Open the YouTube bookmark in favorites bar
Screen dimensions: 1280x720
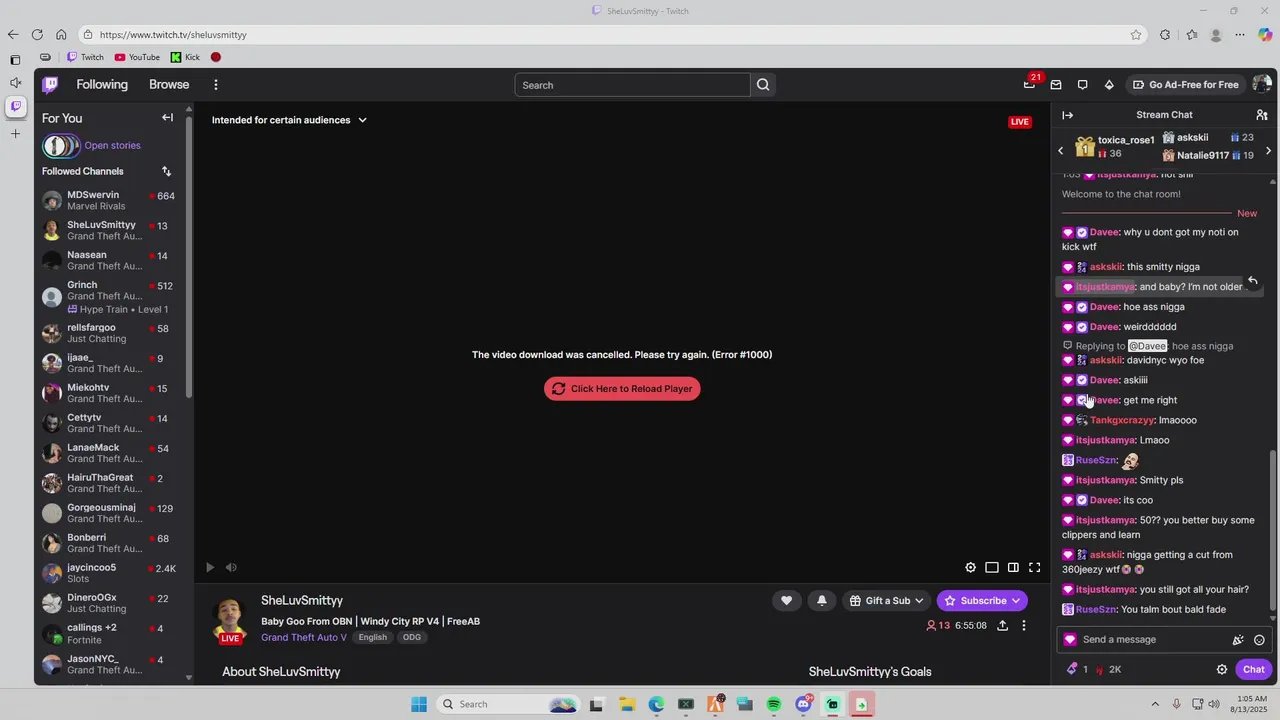[137, 57]
